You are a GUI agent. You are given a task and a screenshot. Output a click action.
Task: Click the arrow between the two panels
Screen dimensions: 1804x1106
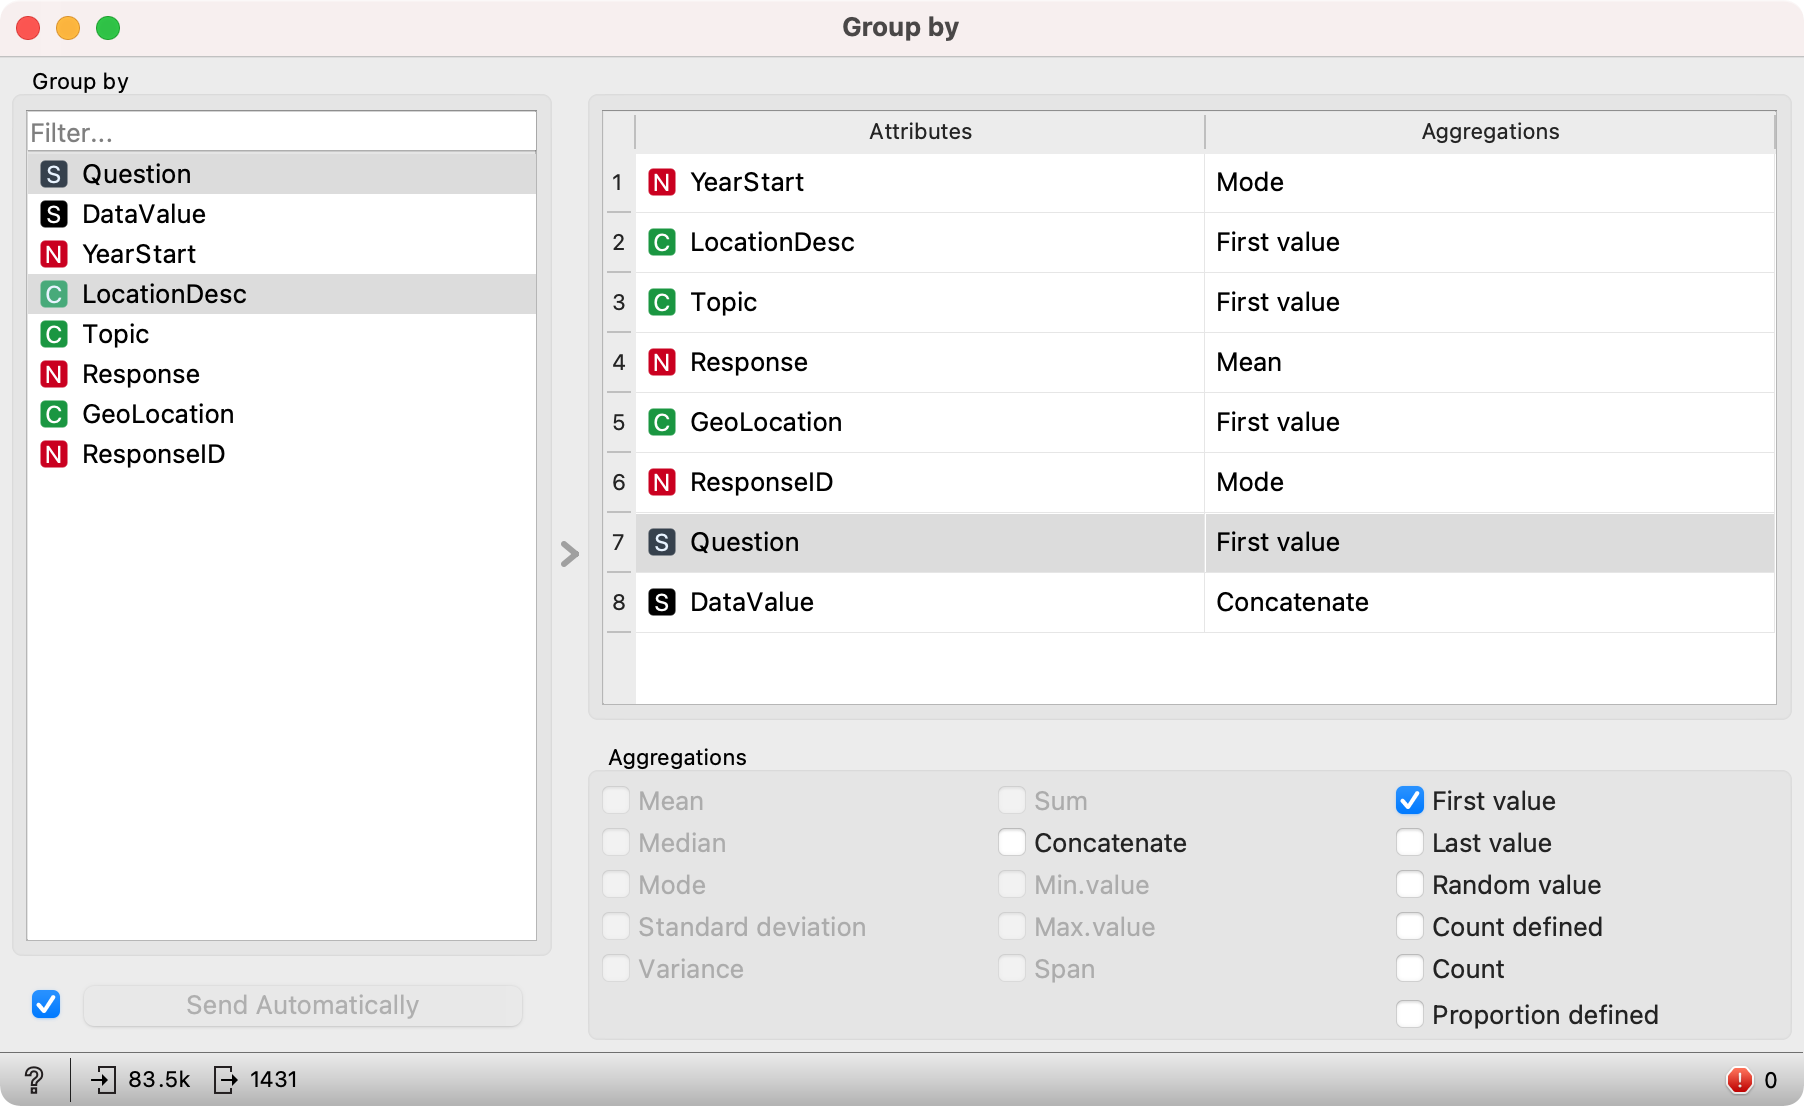[568, 553]
